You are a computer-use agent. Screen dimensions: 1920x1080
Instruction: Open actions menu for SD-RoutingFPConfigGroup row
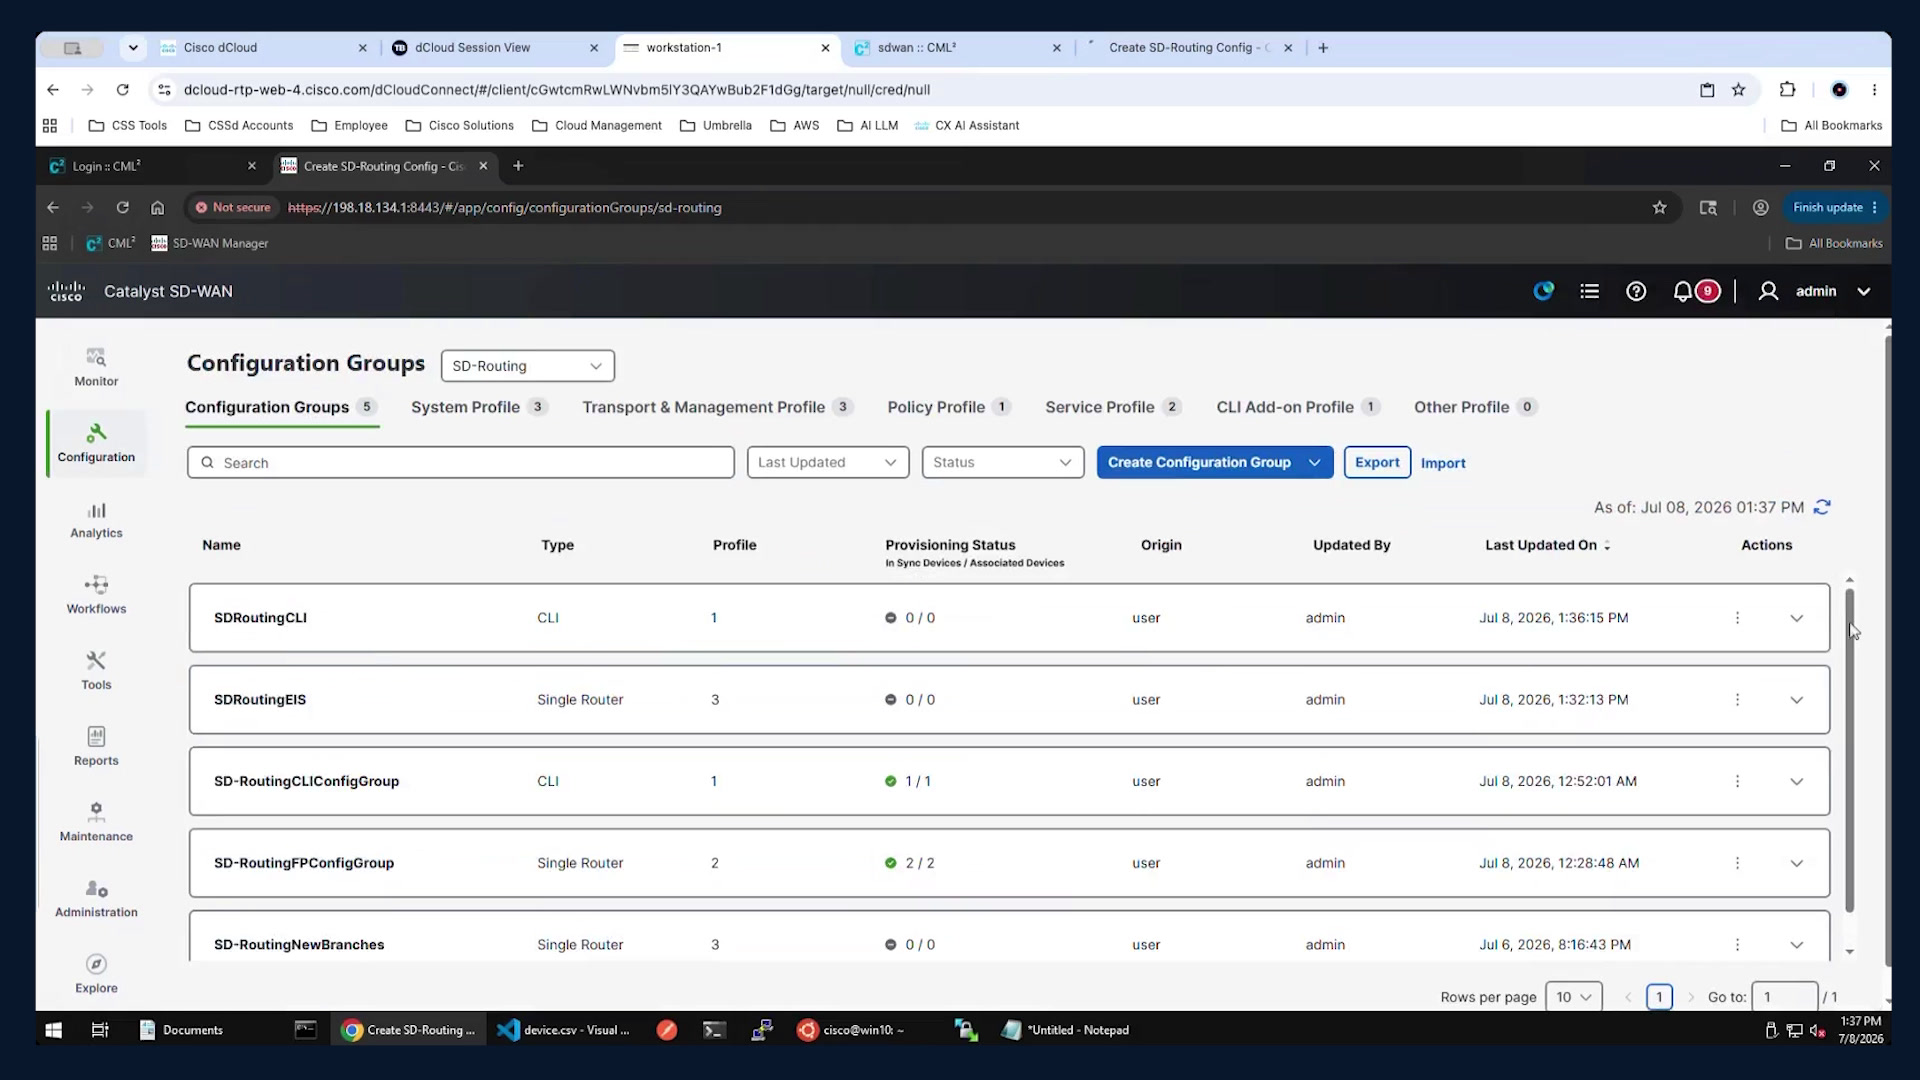[x=1737, y=863]
